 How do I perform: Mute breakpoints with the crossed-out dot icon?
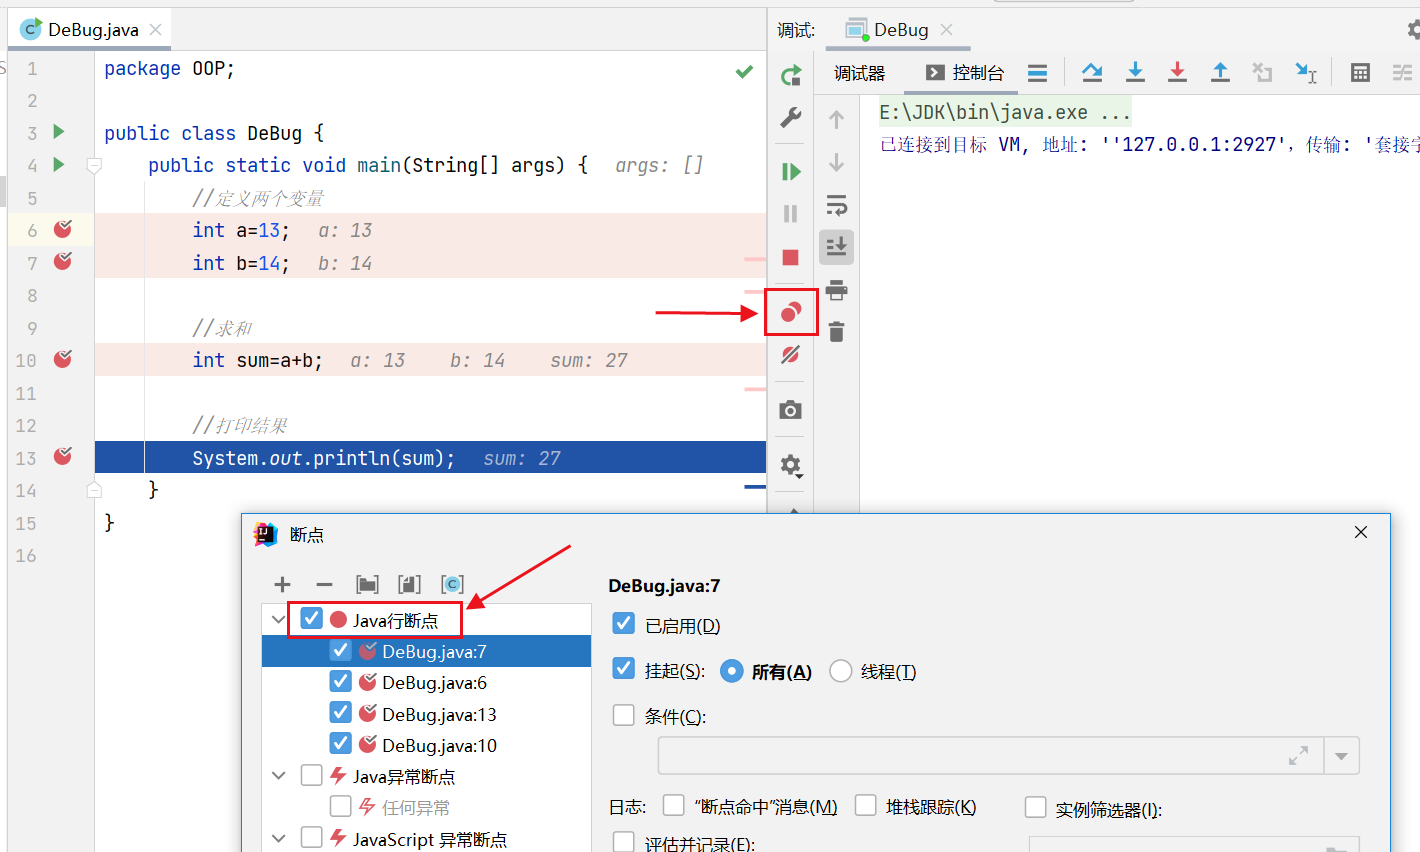[x=791, y=354]
